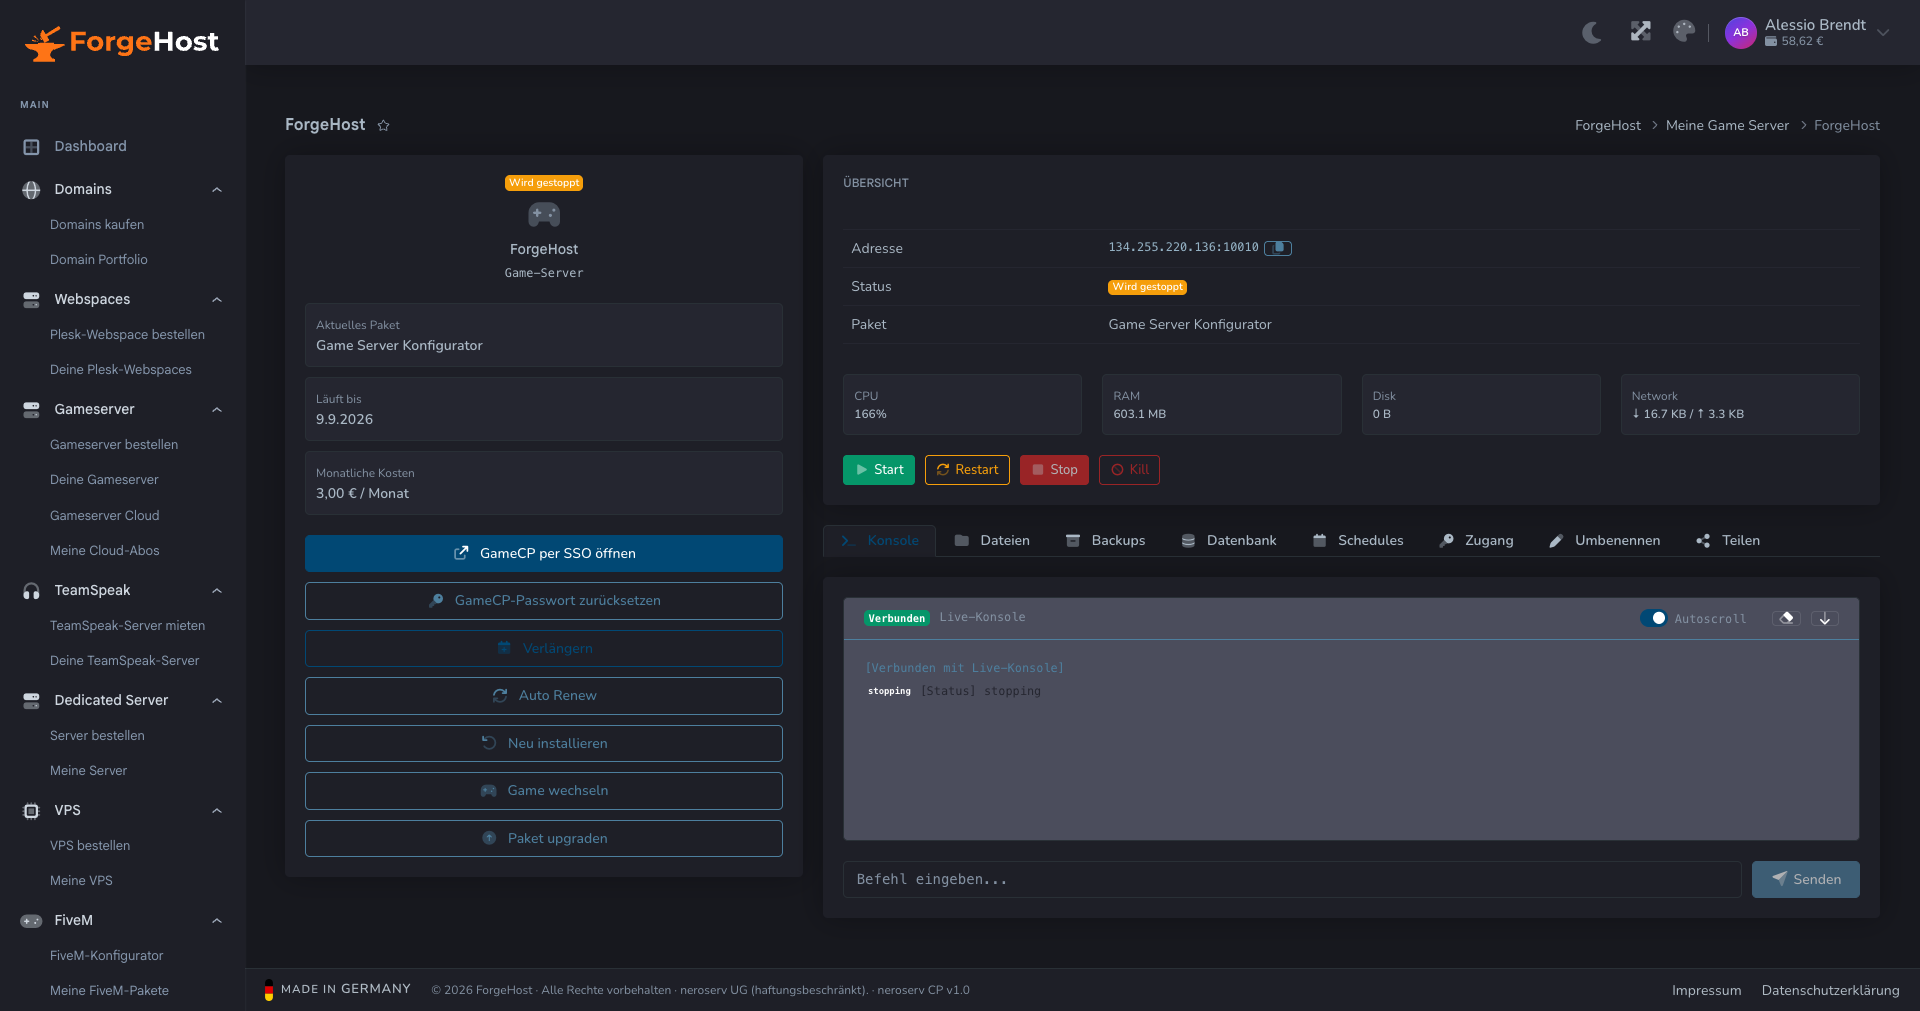Screen dimensions: 1920x1011
Task: Kill the server process
Action: pos(1129,470)
